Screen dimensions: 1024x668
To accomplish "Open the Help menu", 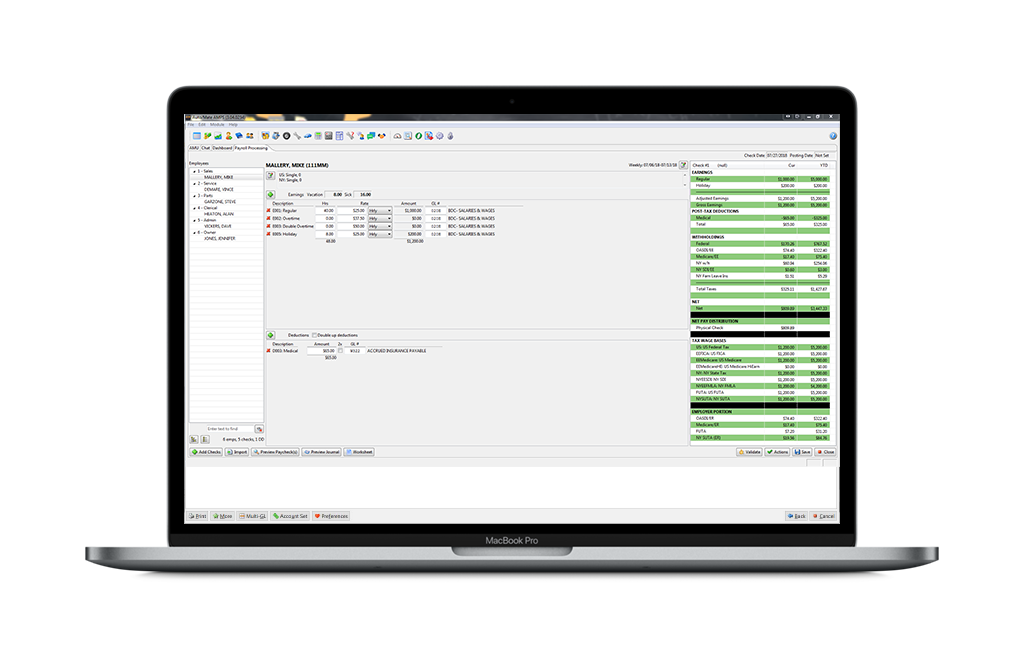I will (x=233, y=125).
